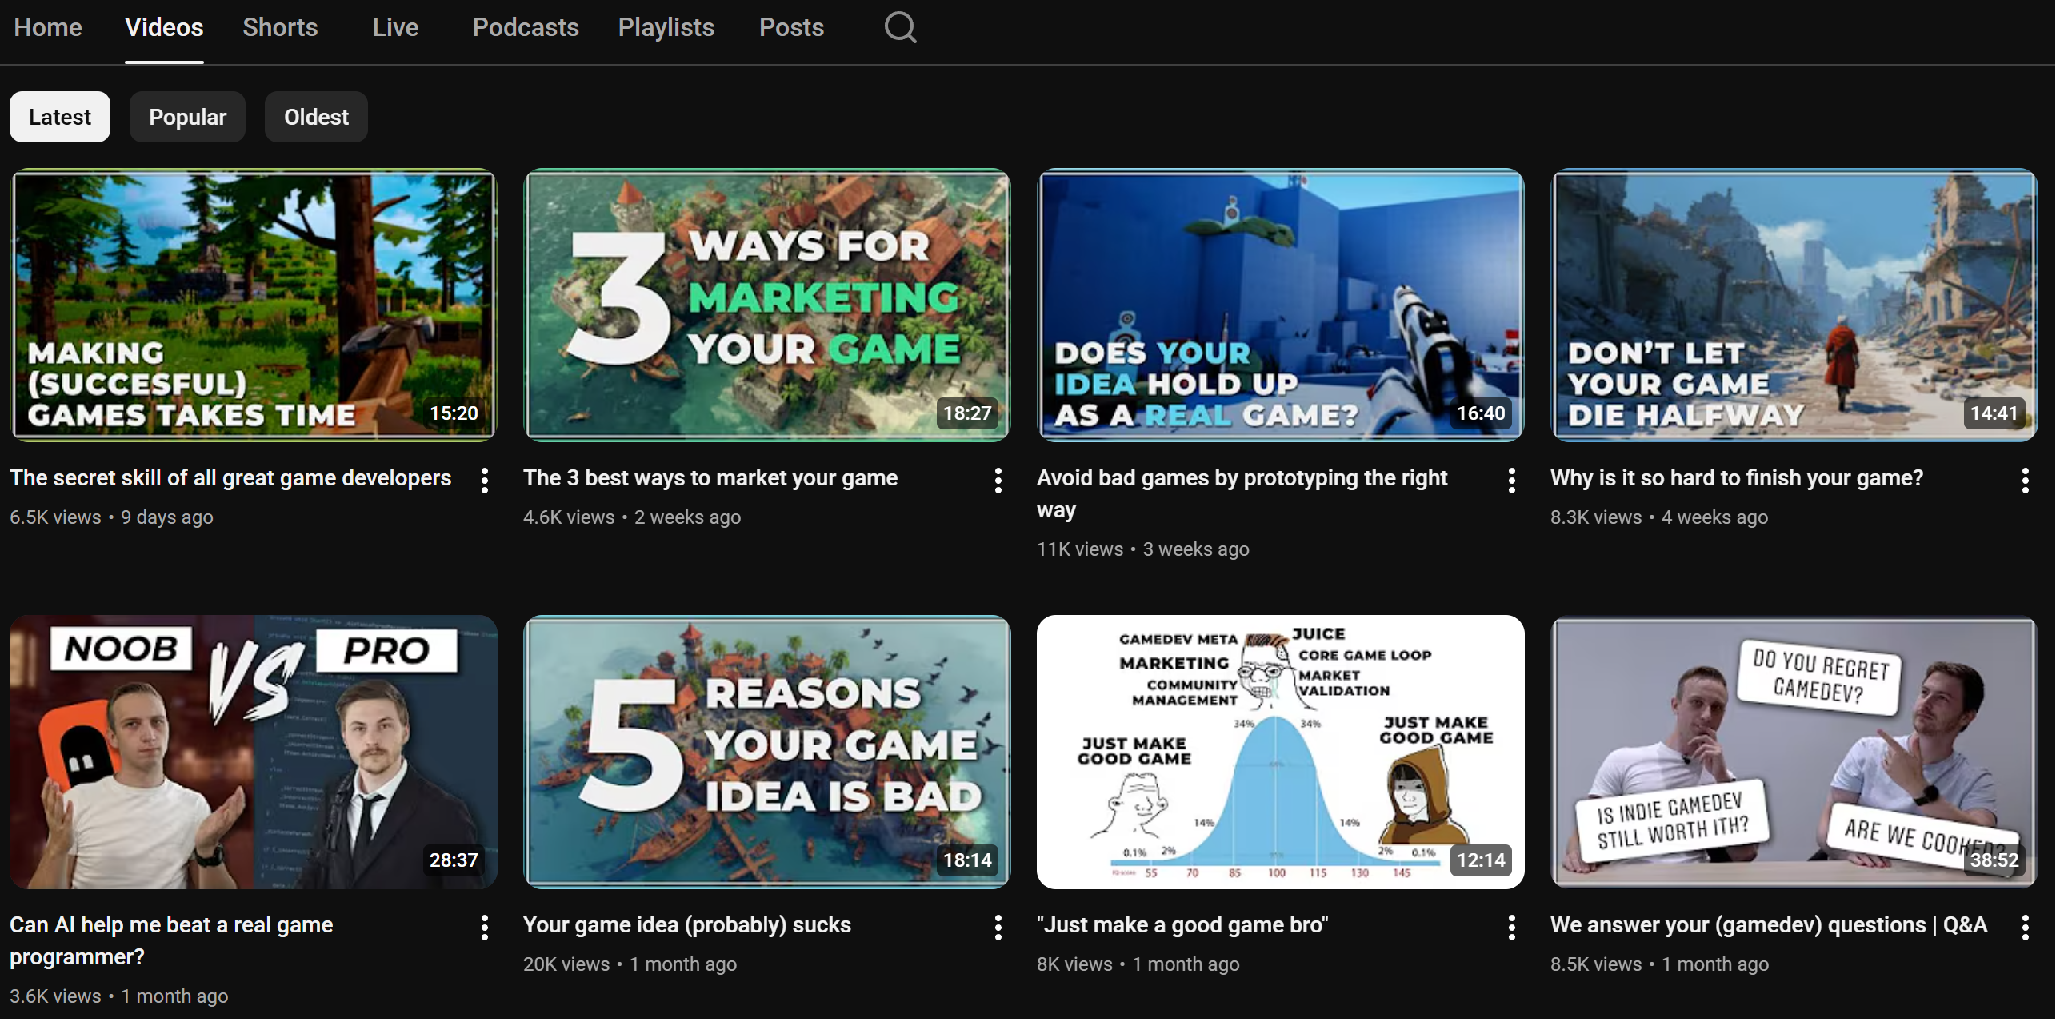Sort videos by Oldest
This screenshot has height=1019, width=2055.
pos(316,117)
